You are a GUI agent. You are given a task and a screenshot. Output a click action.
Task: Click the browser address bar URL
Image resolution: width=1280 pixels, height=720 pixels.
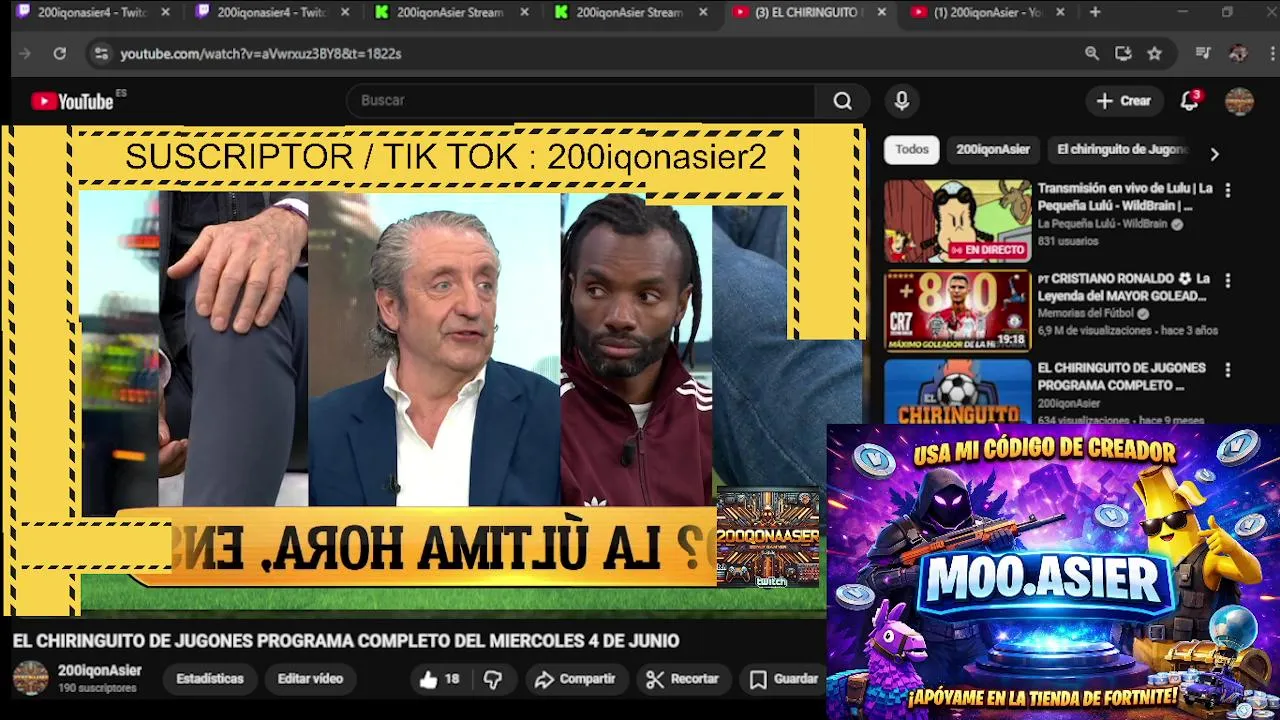click(x=261, y=54)
